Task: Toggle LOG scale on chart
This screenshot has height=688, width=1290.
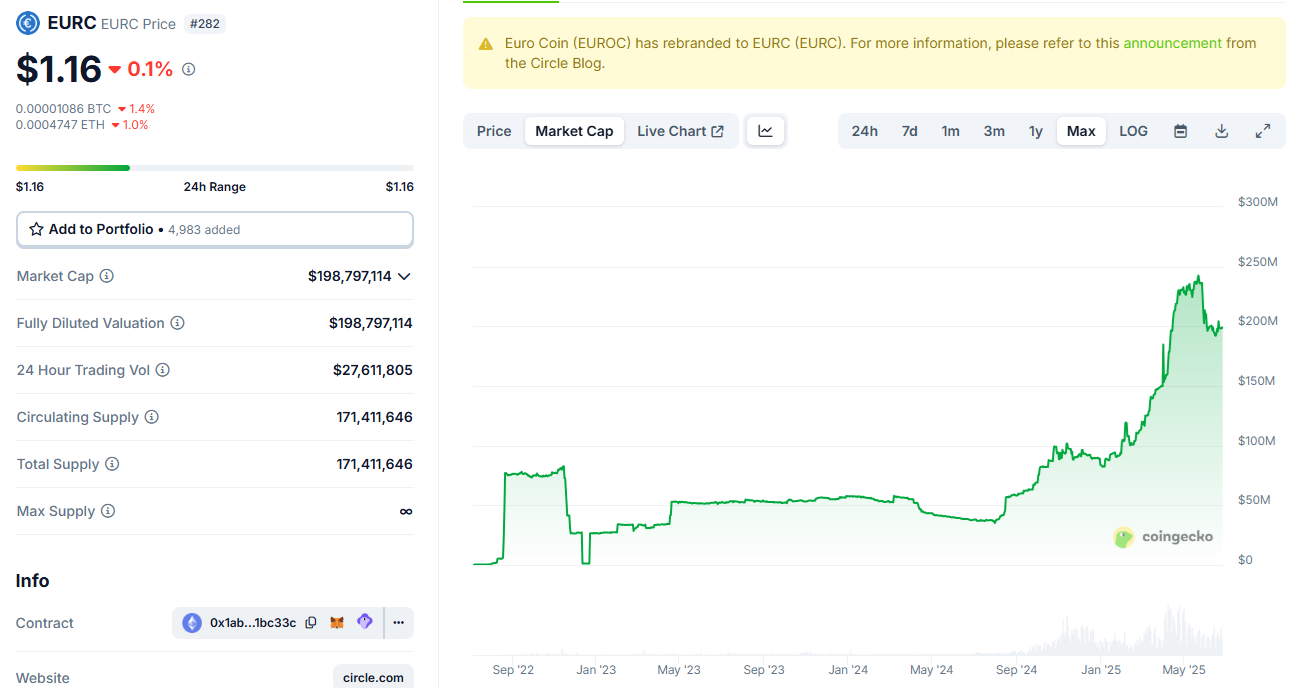Action: 1133,131
